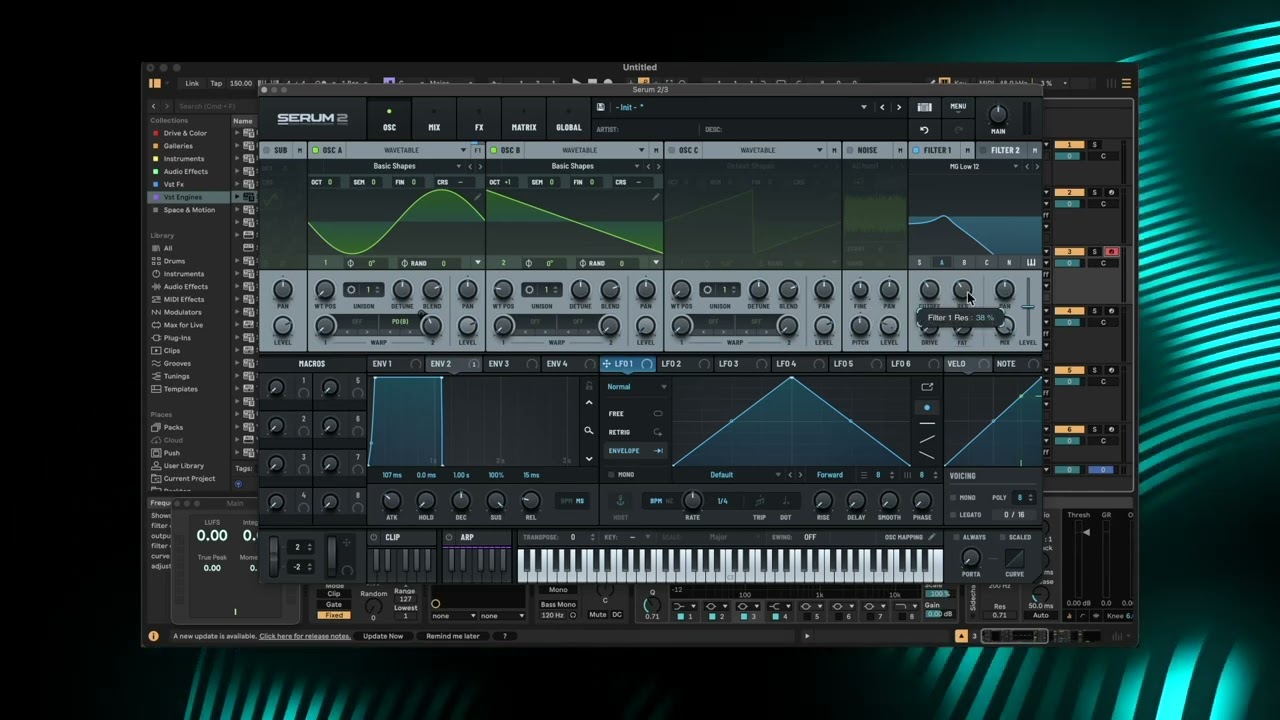Switch to the GLOBAL tab

[569, 120]
